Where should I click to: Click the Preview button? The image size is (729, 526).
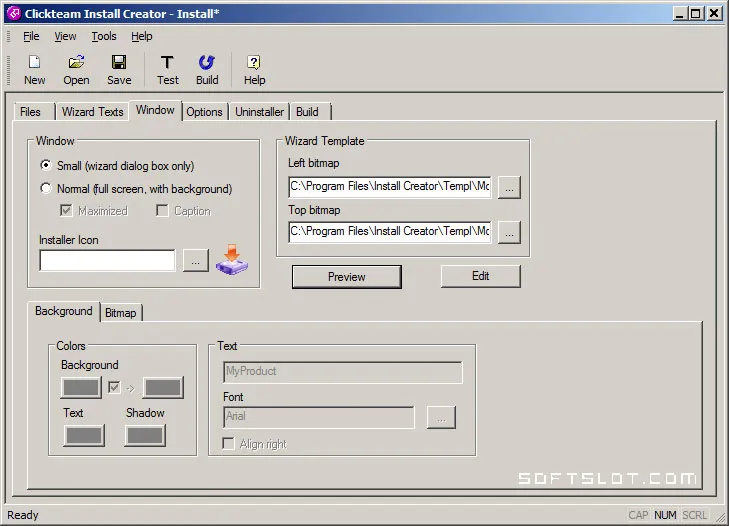(347, 277)
